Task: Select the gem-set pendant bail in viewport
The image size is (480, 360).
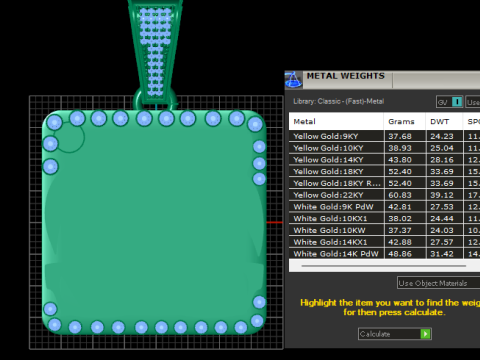Action: (x=155, y=53)
